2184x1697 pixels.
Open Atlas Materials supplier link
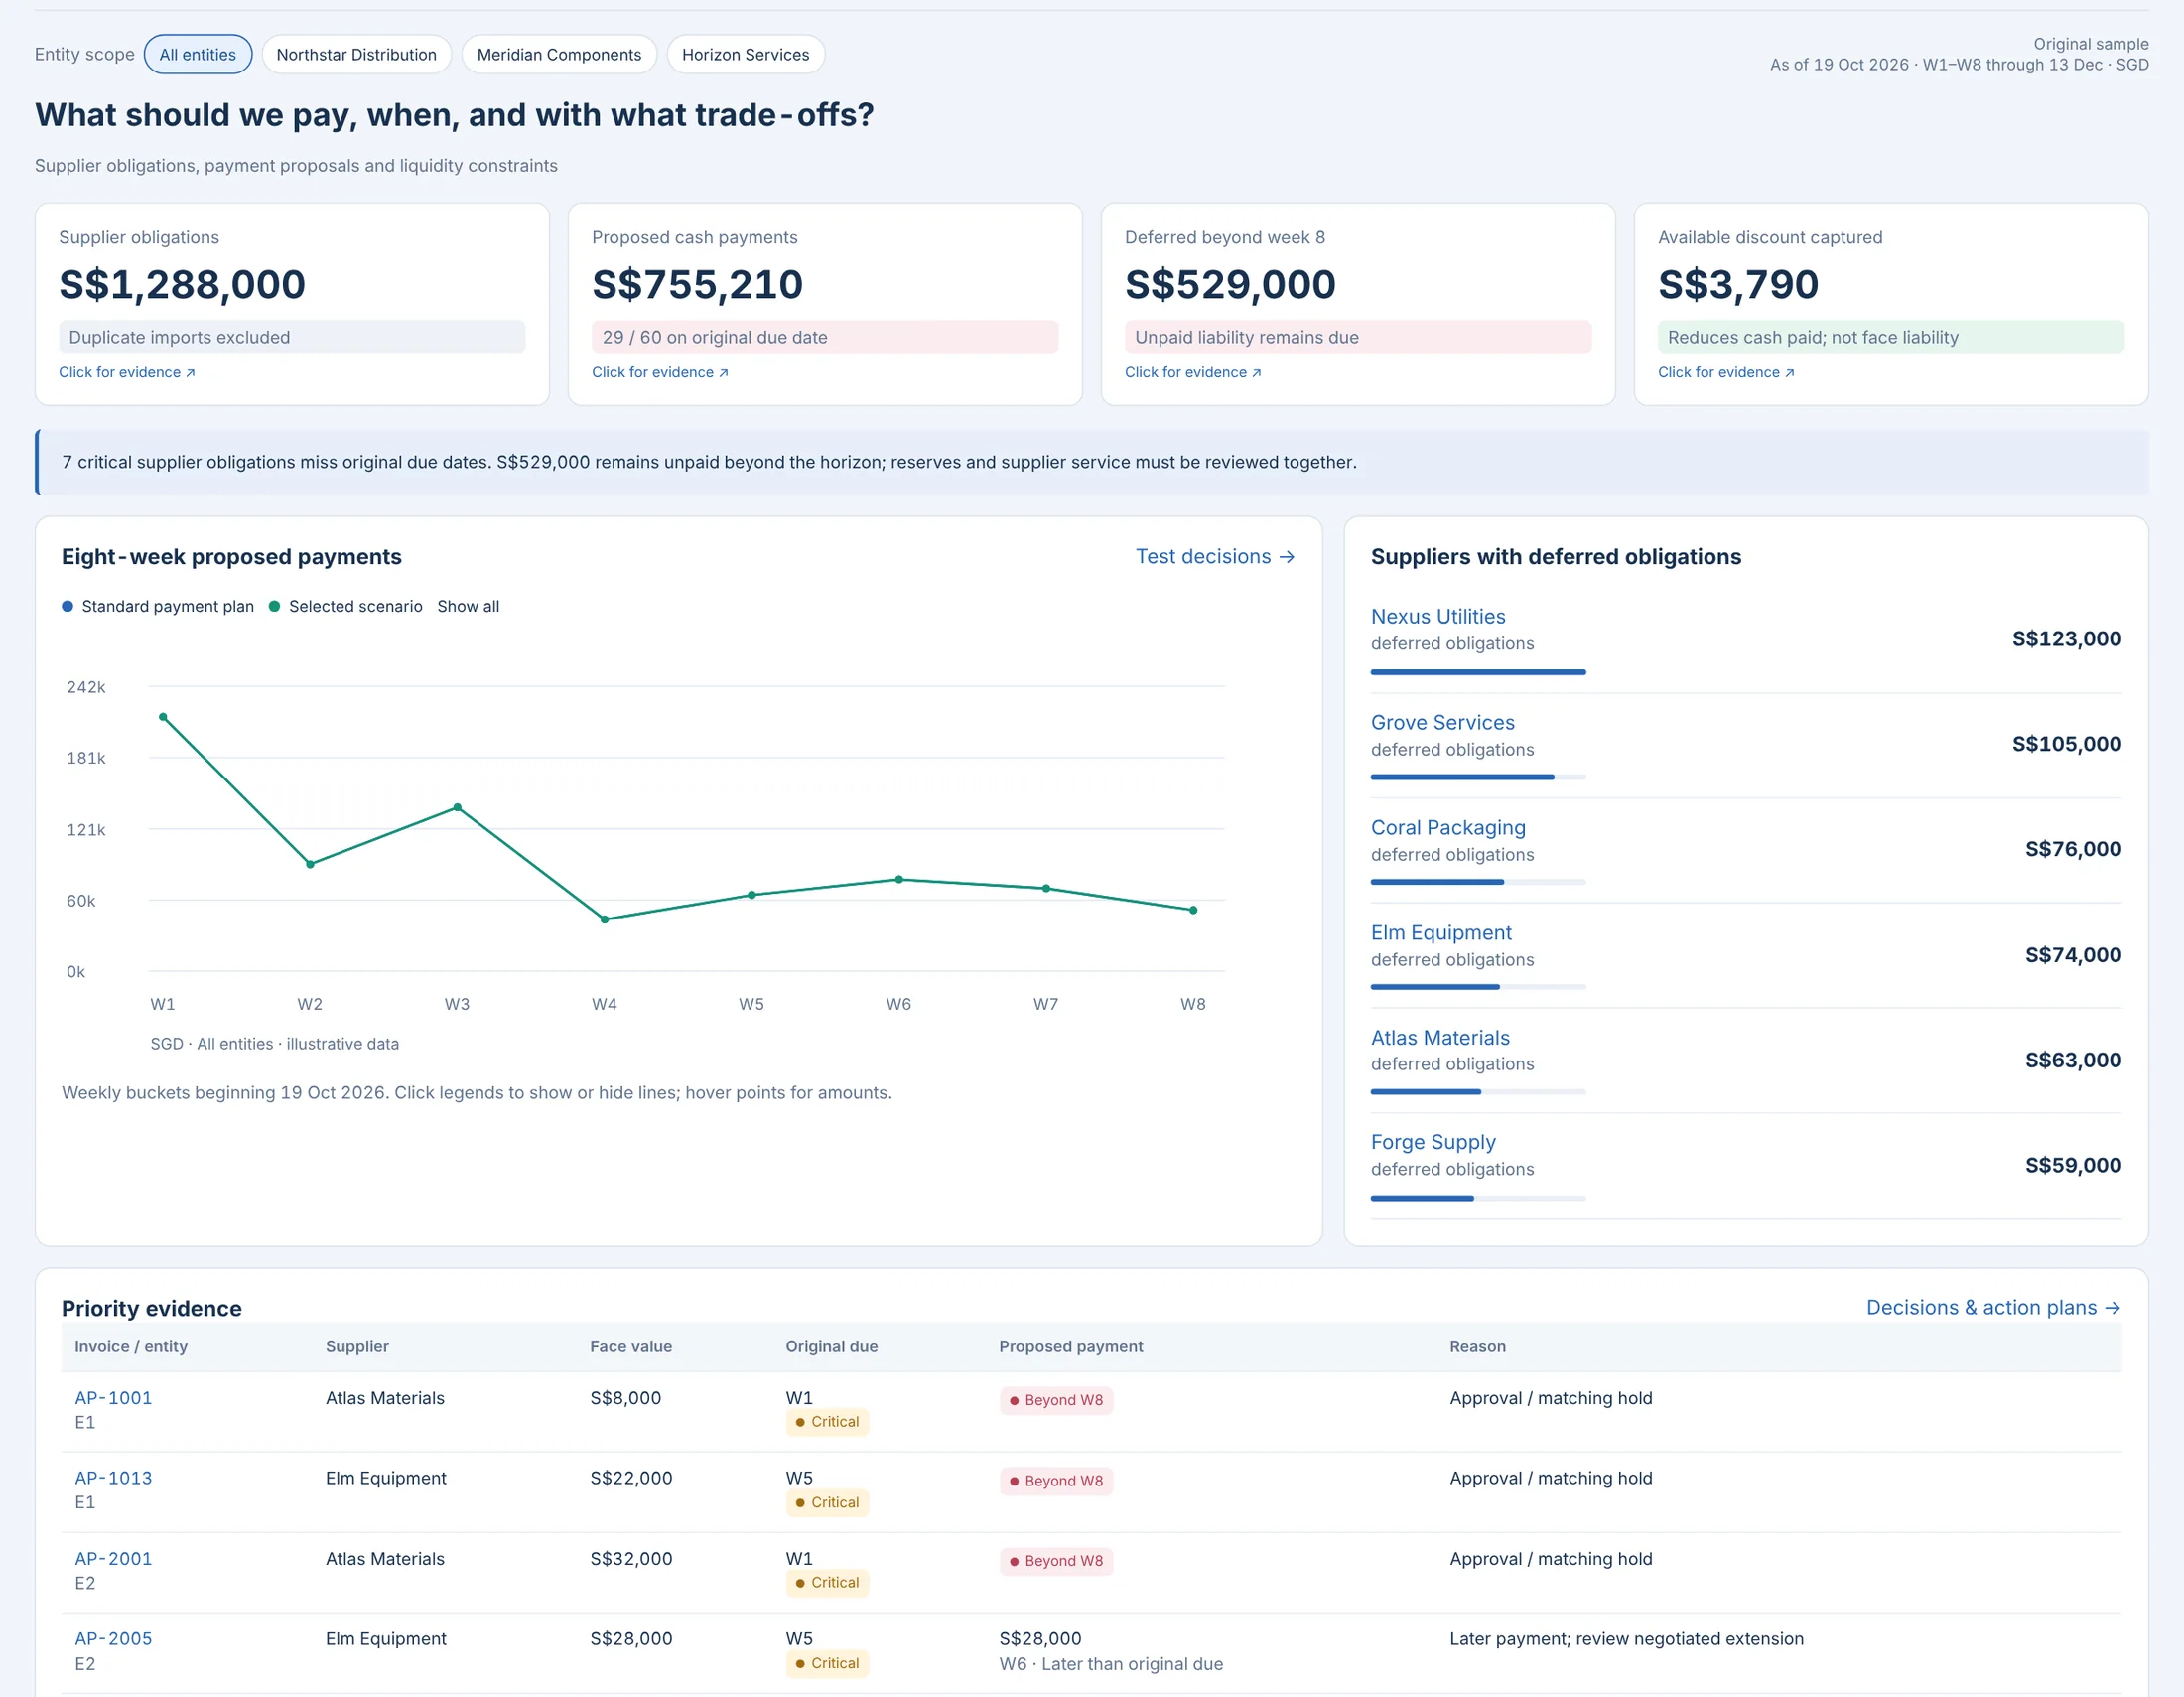pyautogui.click(x=1440, y=1037)
